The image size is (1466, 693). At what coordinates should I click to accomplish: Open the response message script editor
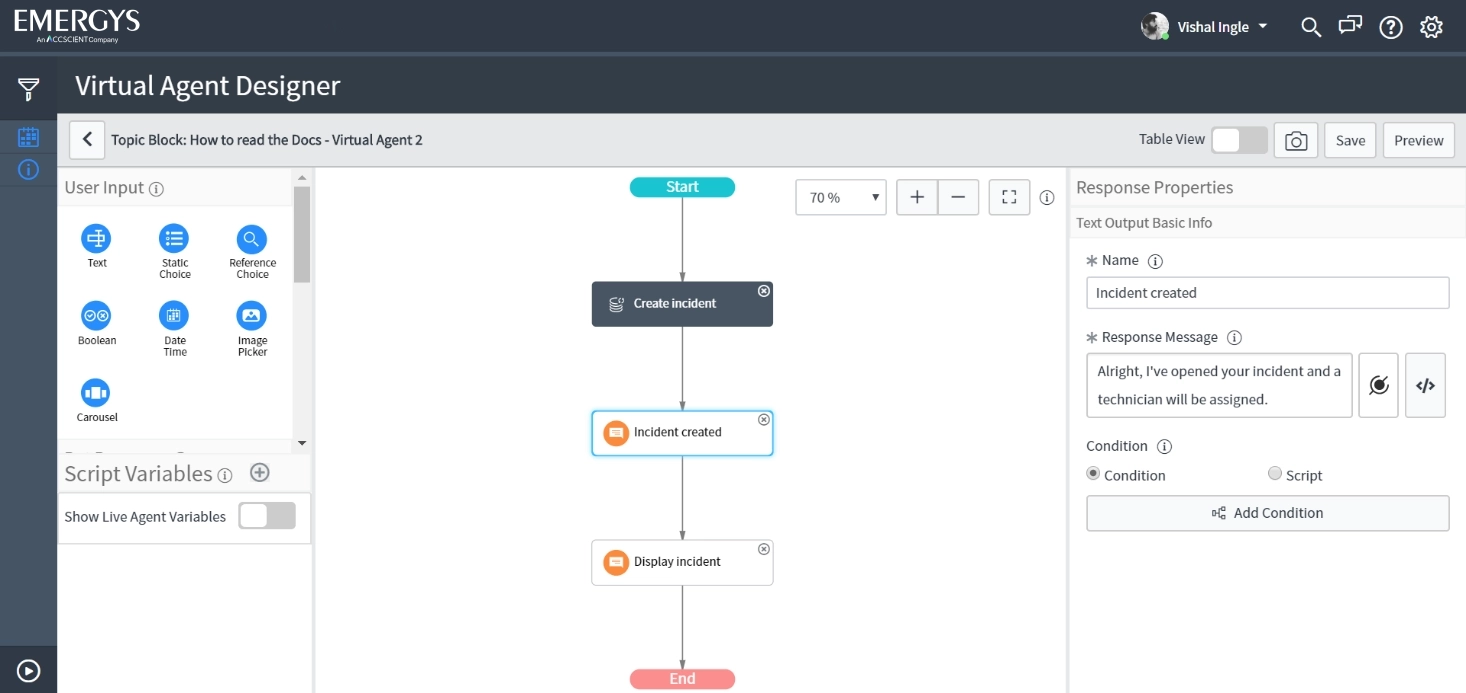pos(1426,385)
